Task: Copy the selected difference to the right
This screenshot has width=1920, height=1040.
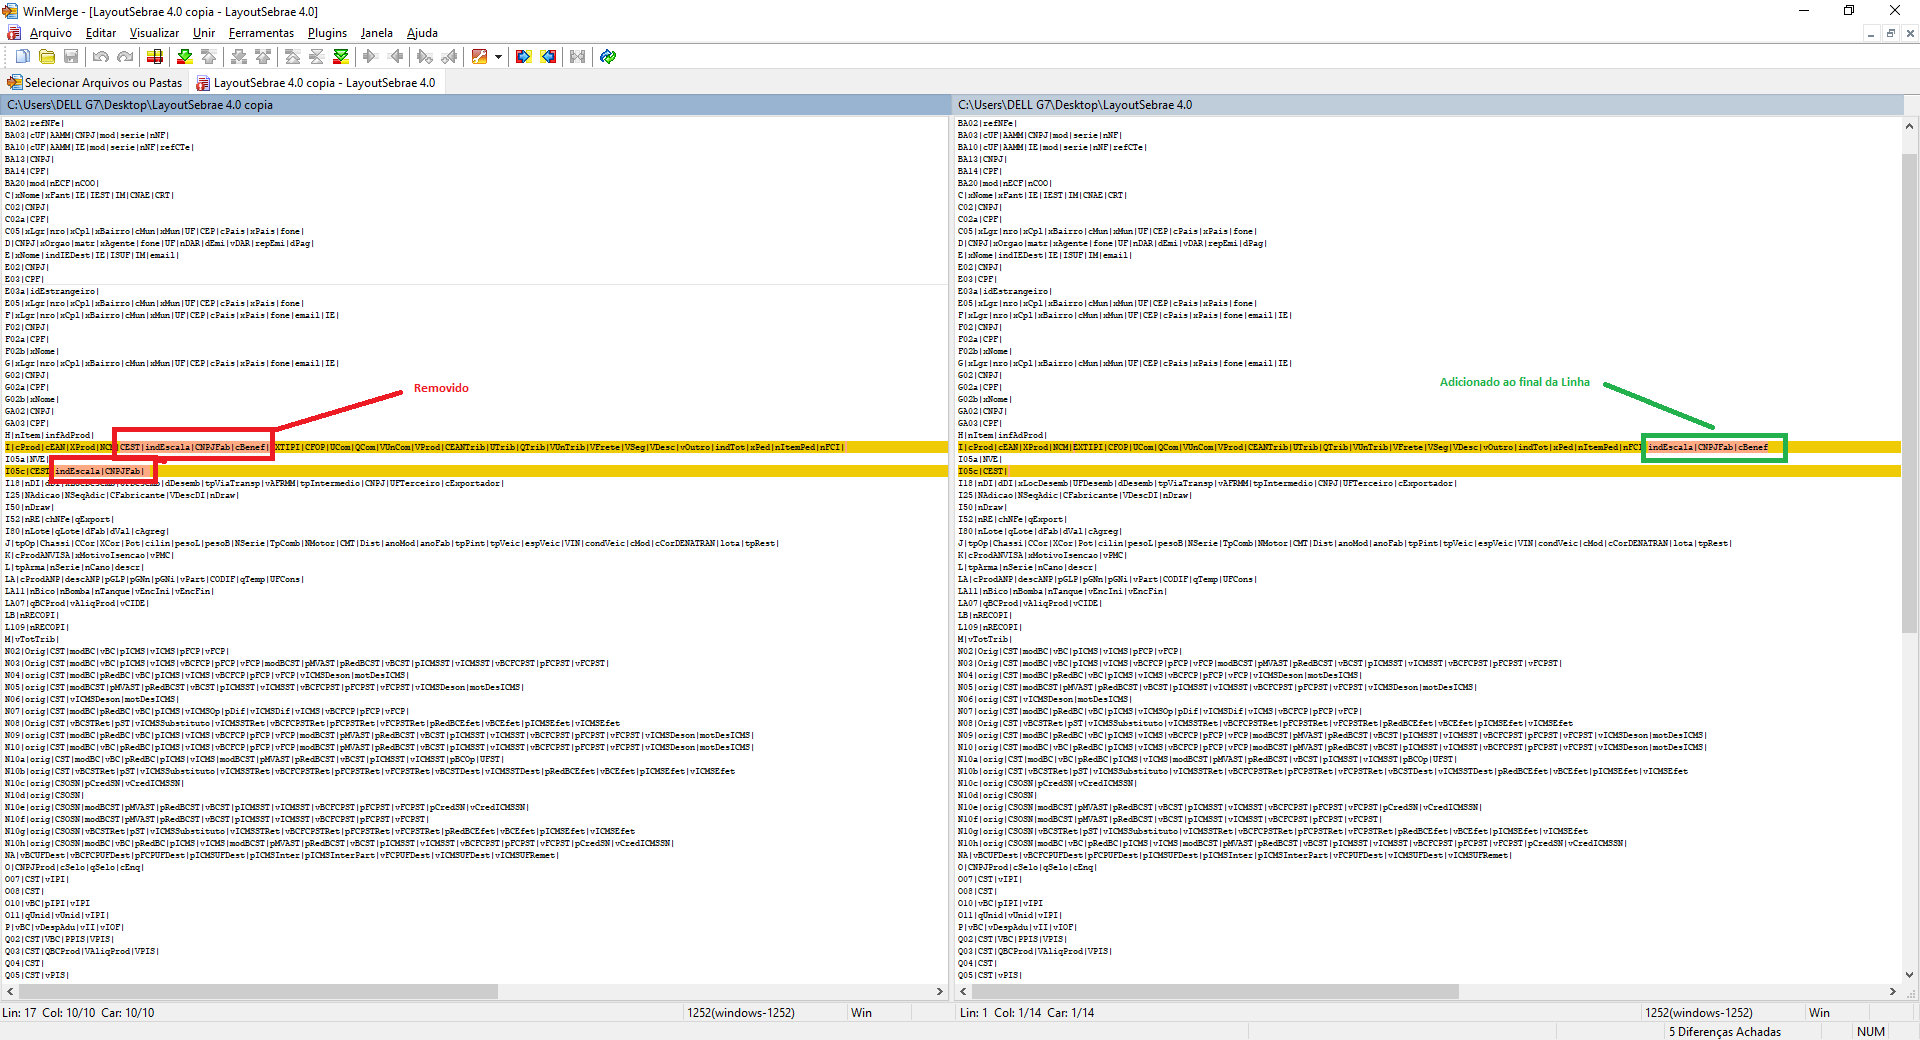Action: [x=369, y=57]
